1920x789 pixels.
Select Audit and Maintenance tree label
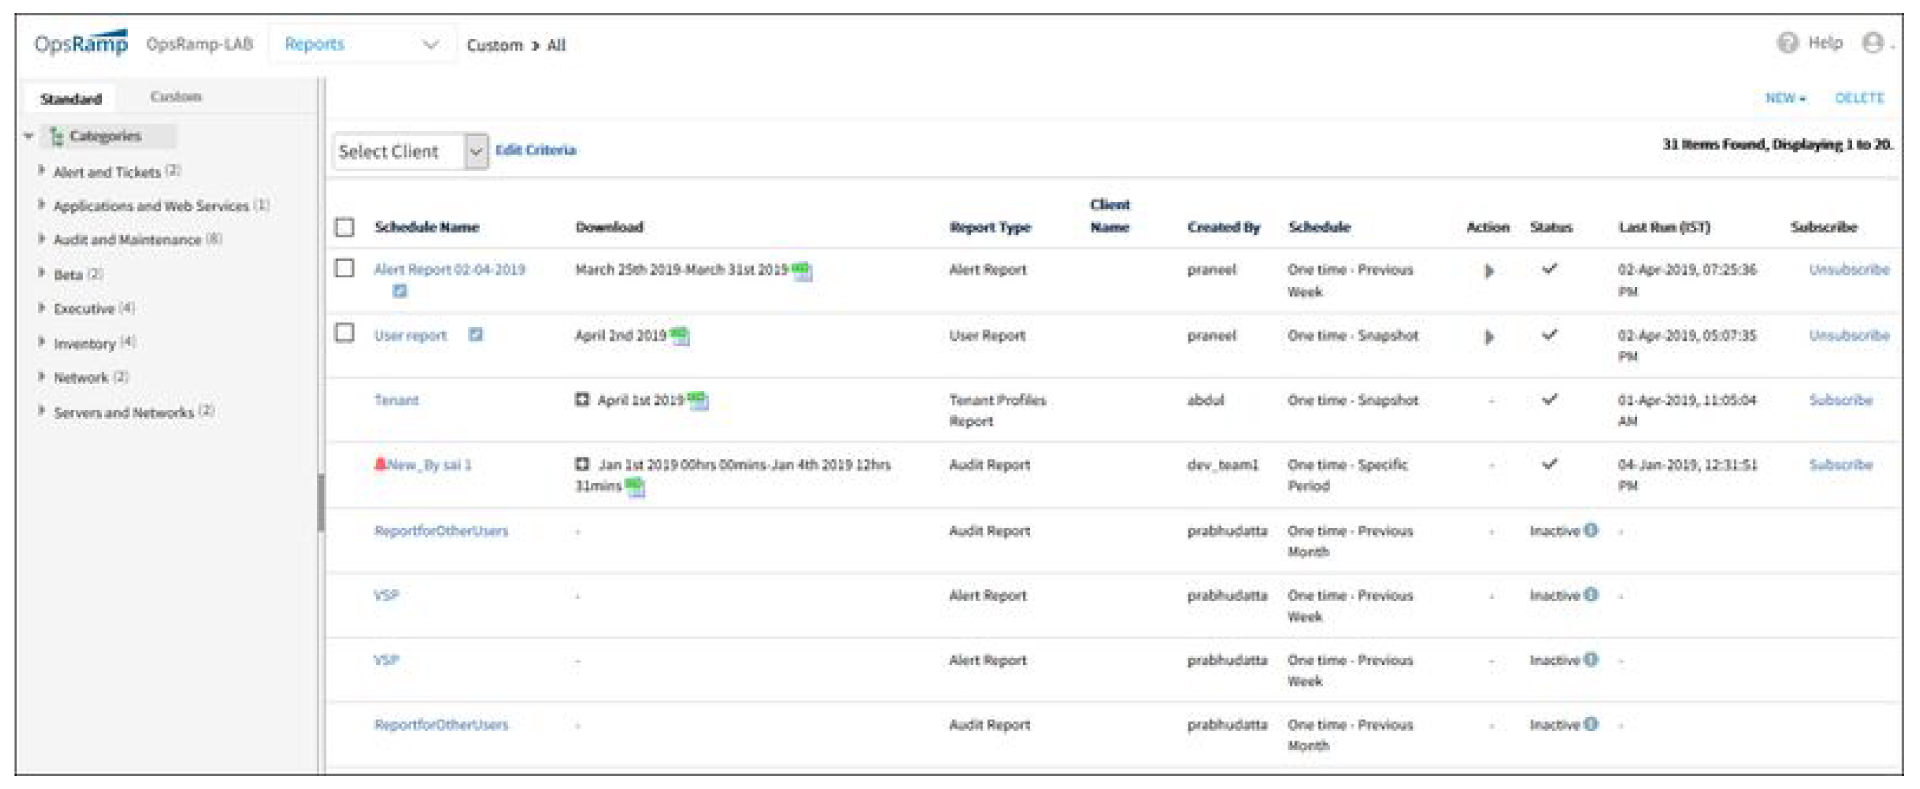127,240
